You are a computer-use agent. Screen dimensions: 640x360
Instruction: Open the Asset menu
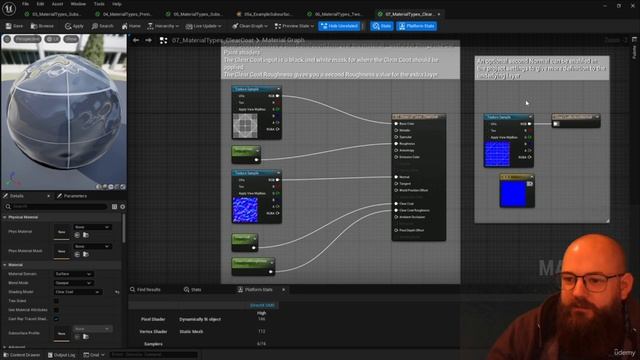tap(57, 4)
